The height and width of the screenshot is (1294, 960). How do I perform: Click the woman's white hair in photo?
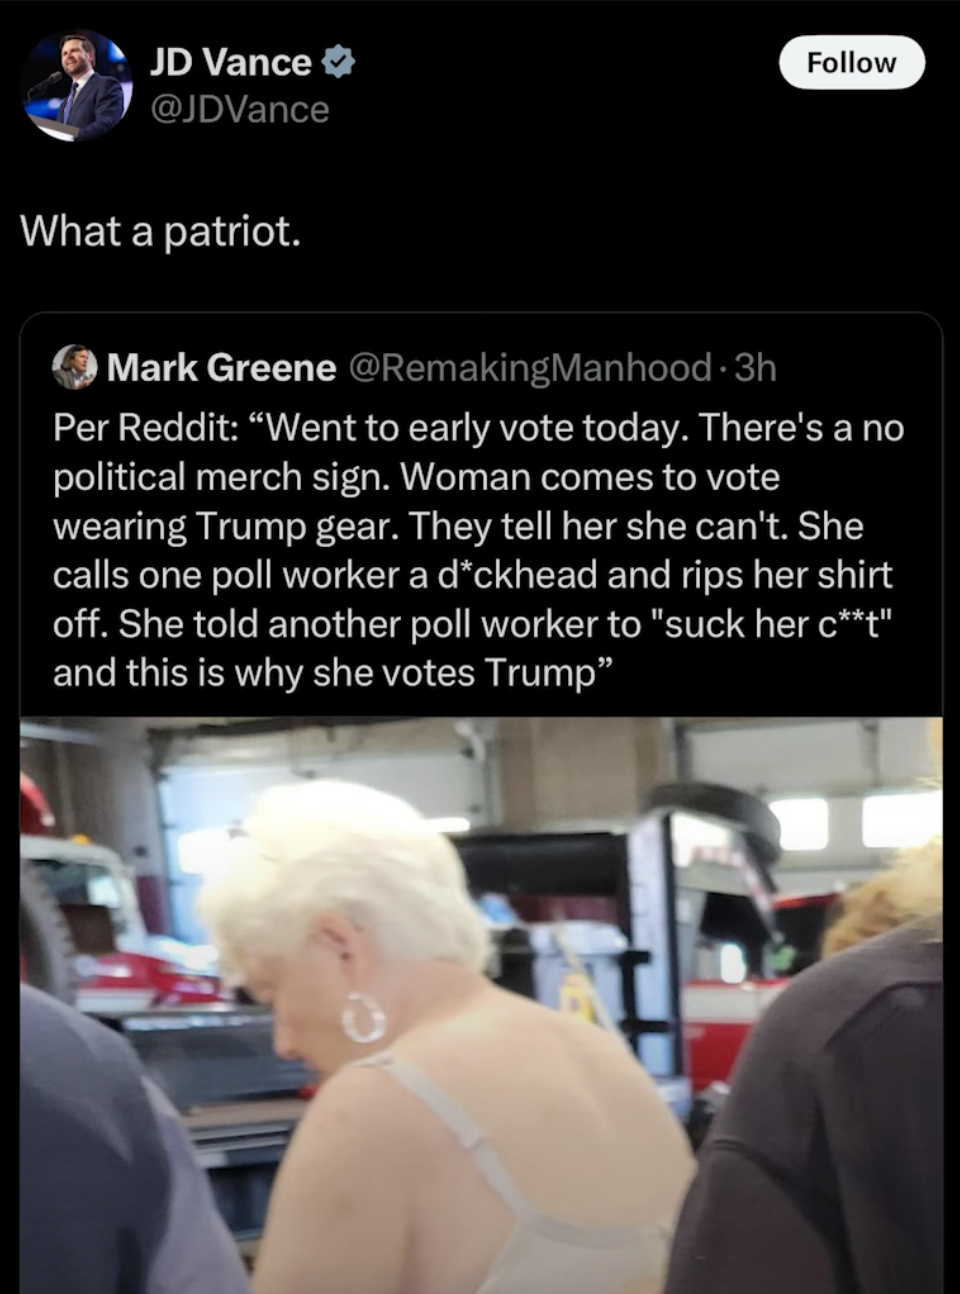[x=340, y=880]
